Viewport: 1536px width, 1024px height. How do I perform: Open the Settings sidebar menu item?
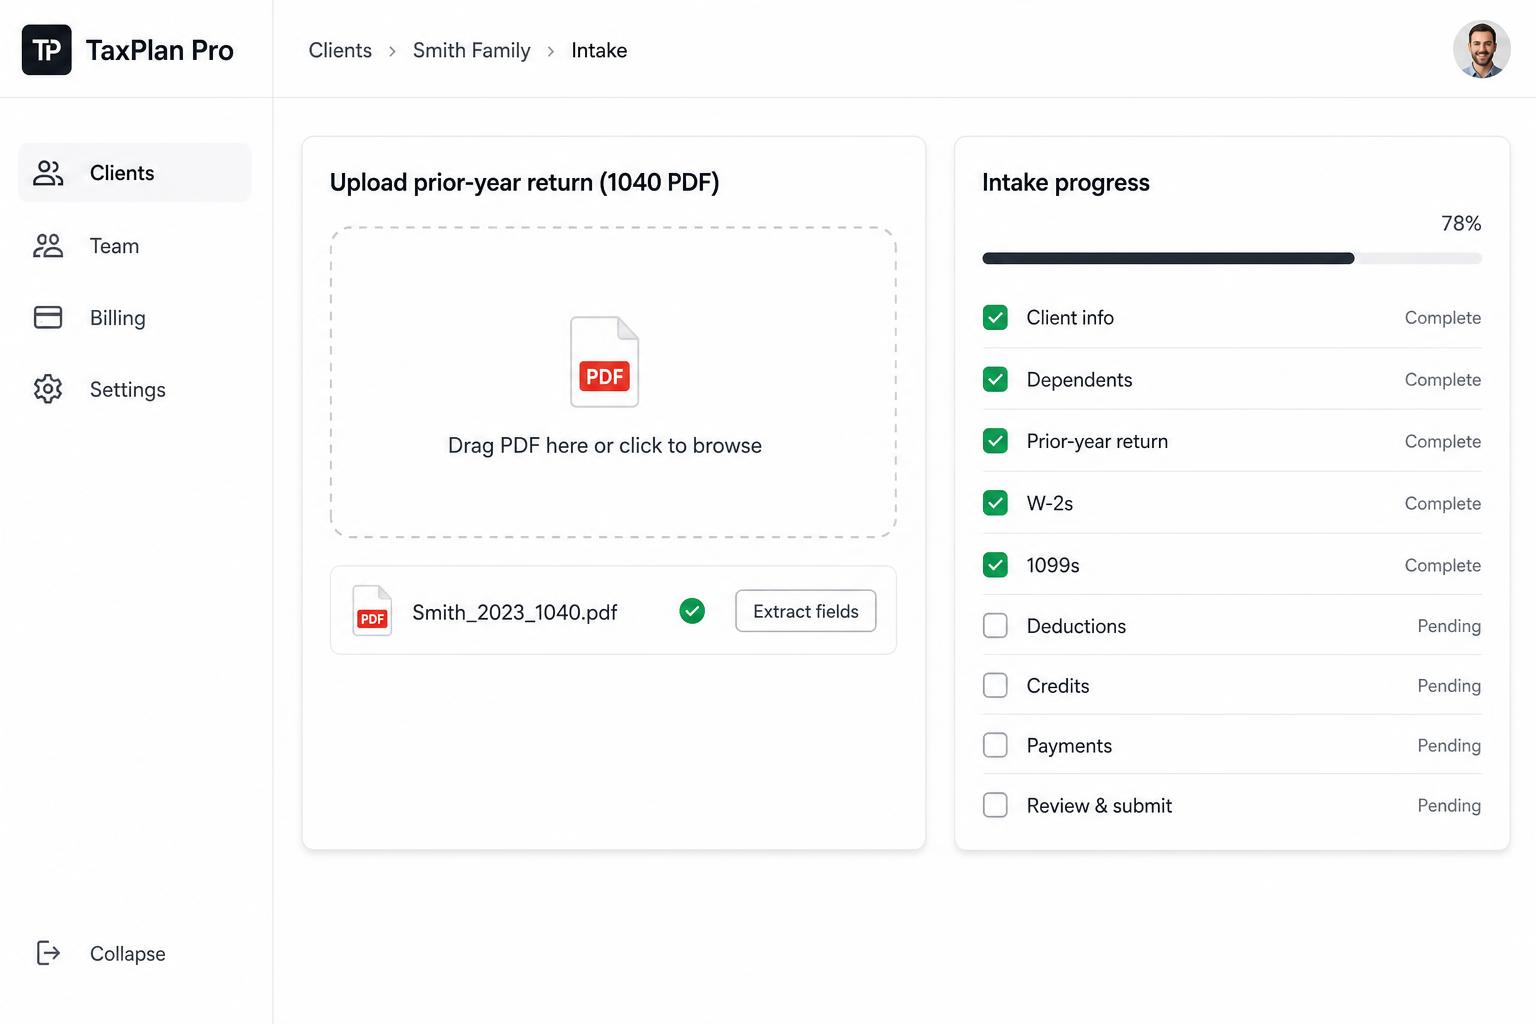pos(135,390)
